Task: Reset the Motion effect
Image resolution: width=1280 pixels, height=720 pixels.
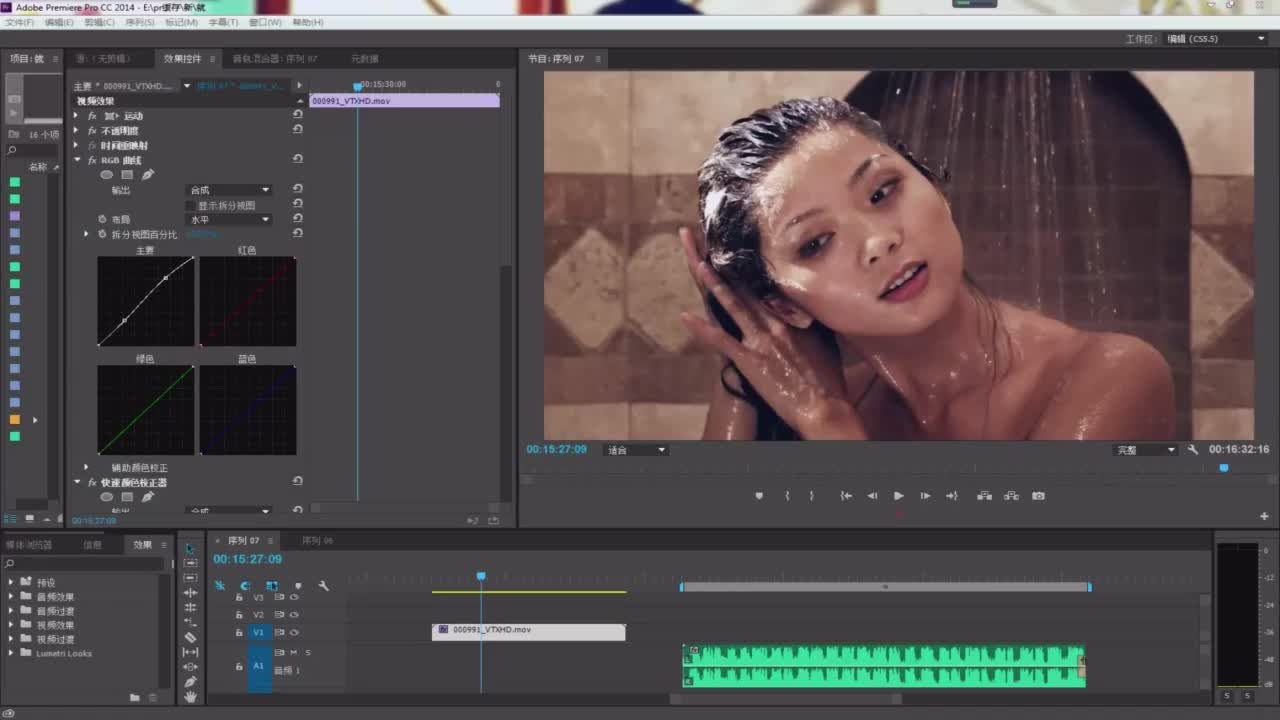Action: (x=297, y=115)
